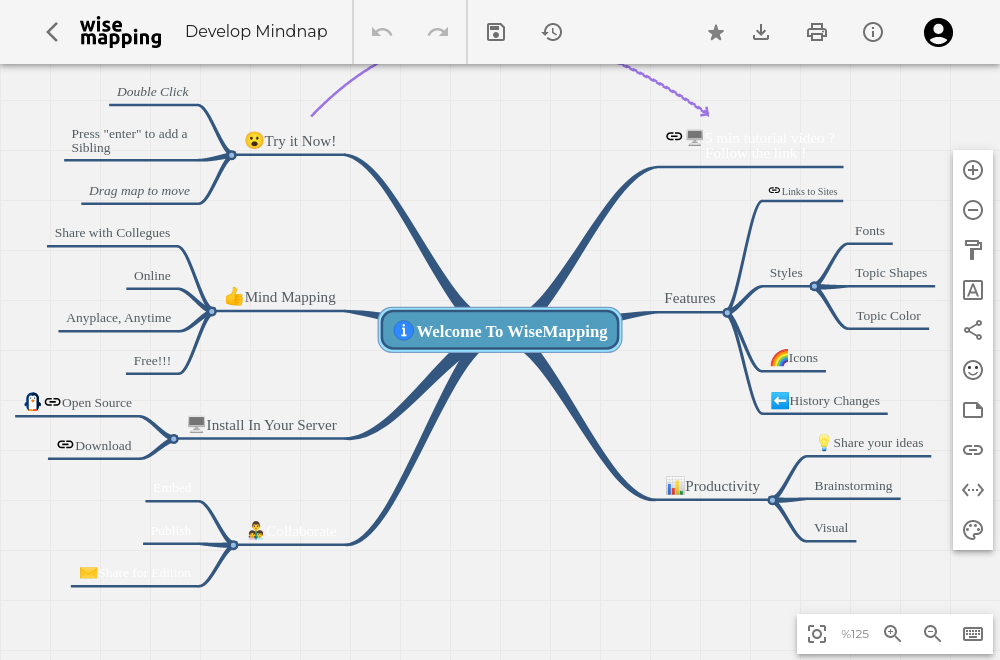Collapse the Features branch node
This screenshot has height=660, width=1000.
tap(727, 312)
